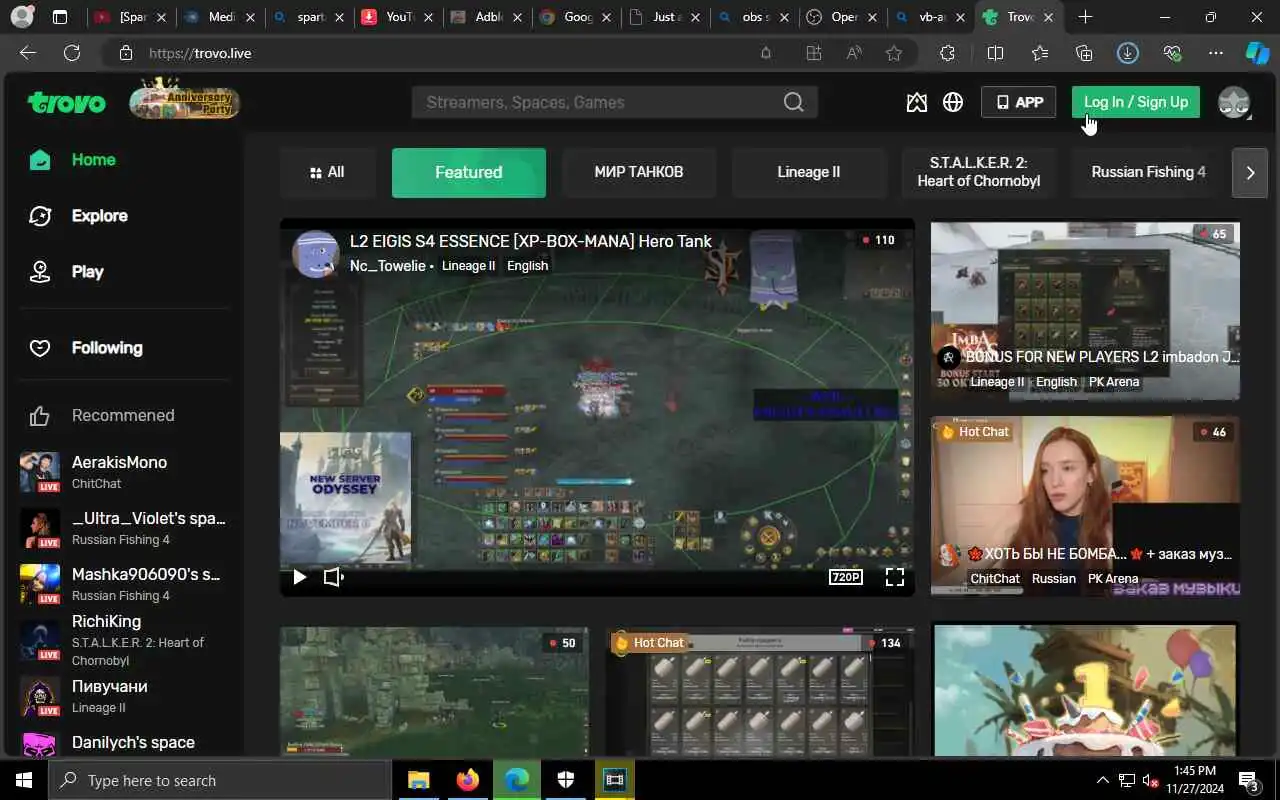Open browser settings ellipsis menu

1216,53
